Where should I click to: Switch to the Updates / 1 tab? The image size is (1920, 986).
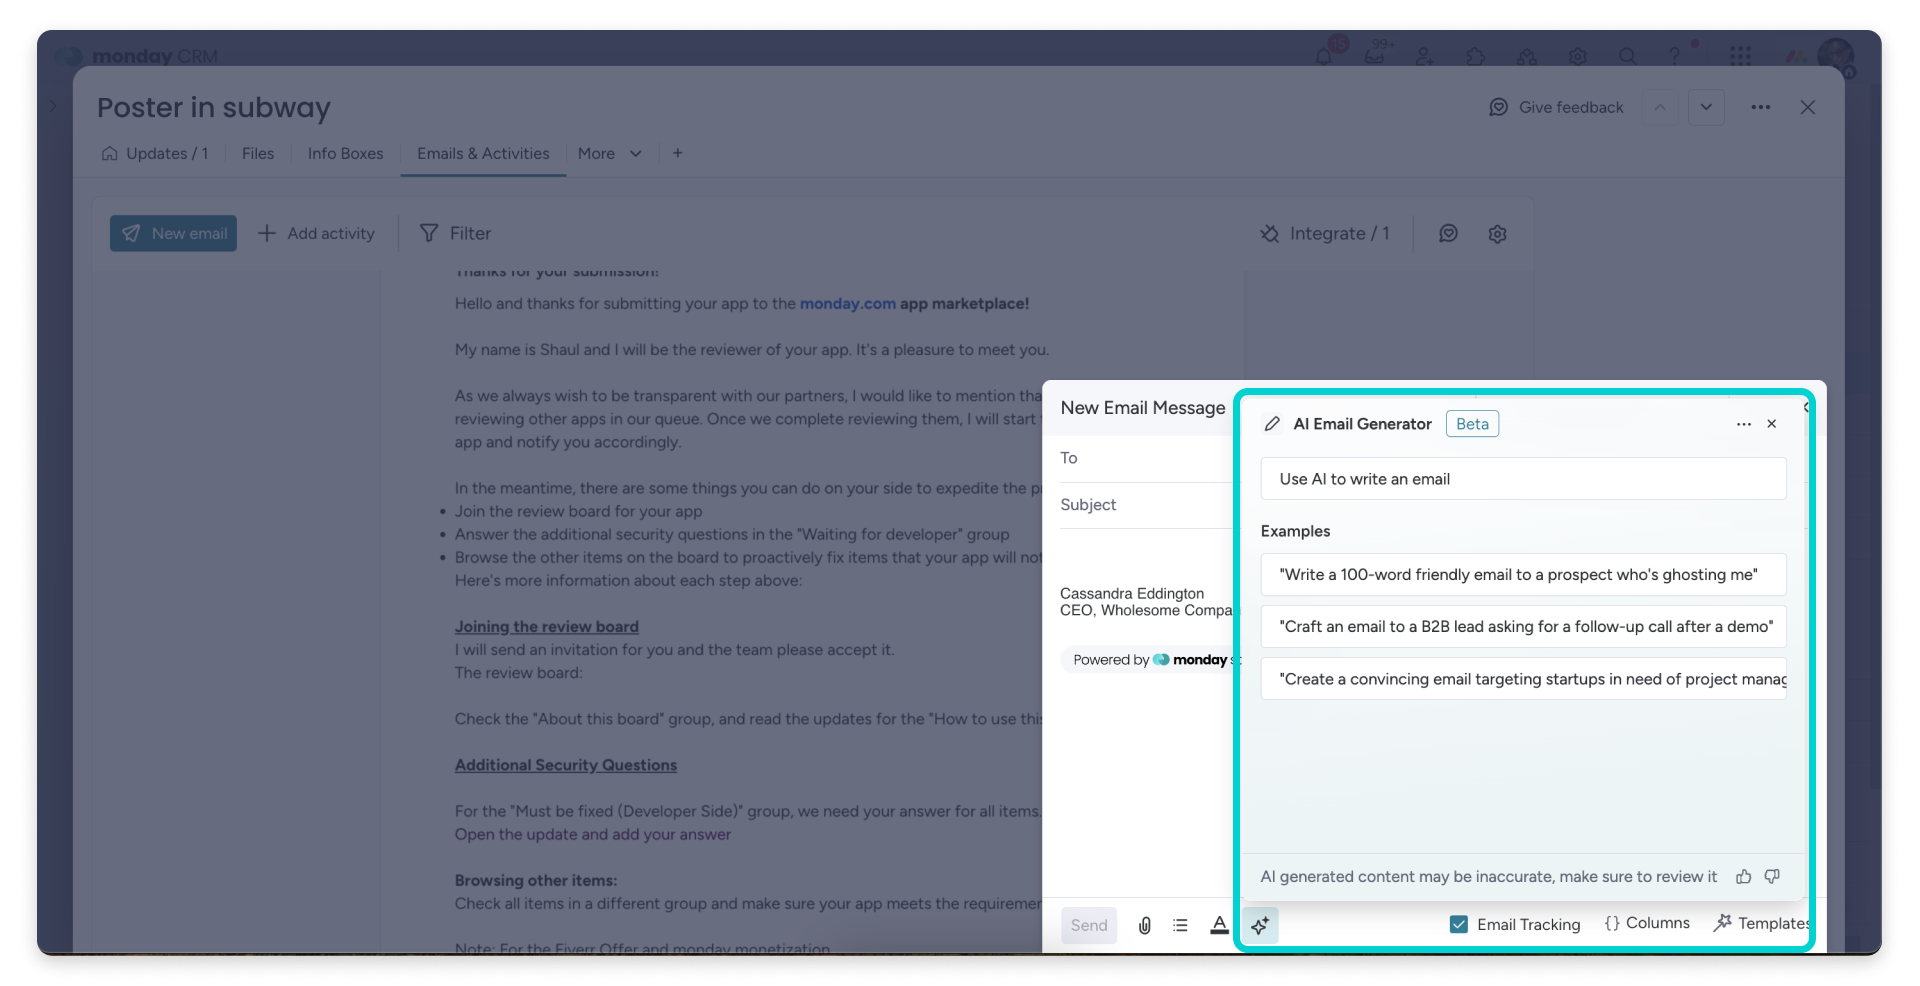(155, 153)
